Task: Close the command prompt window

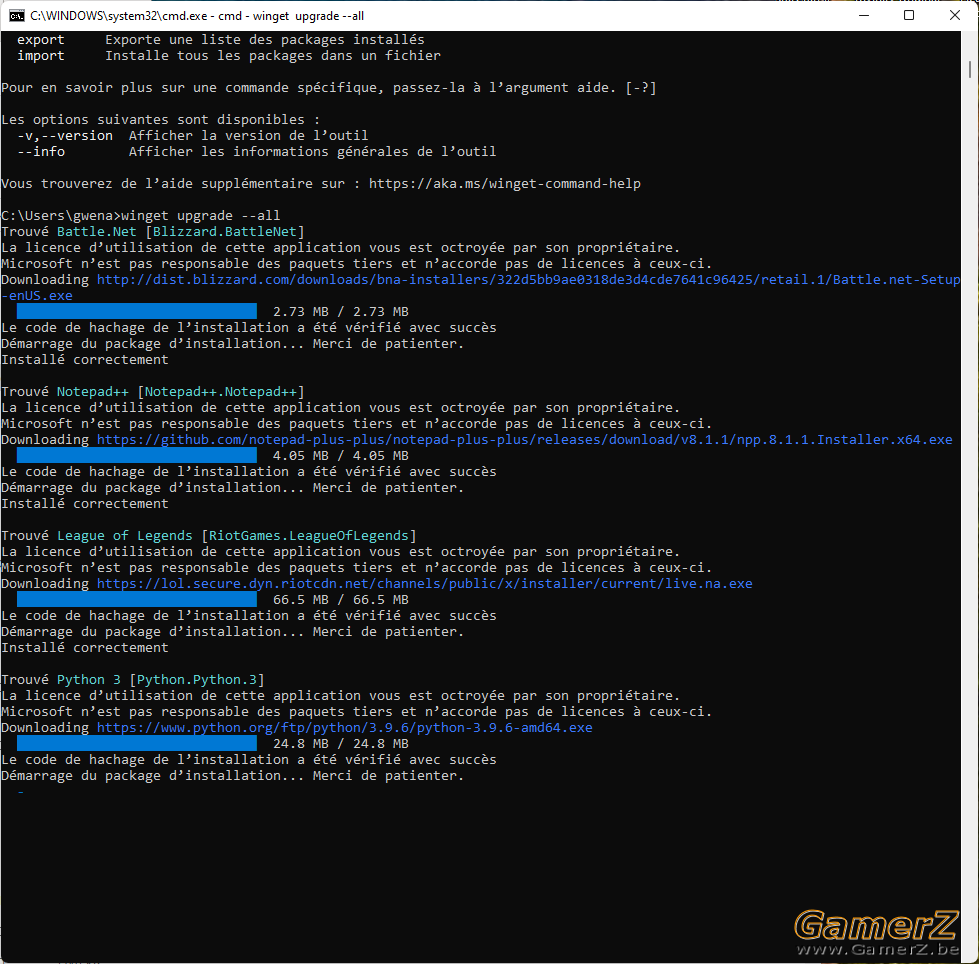Action: (x=955, y=16)
